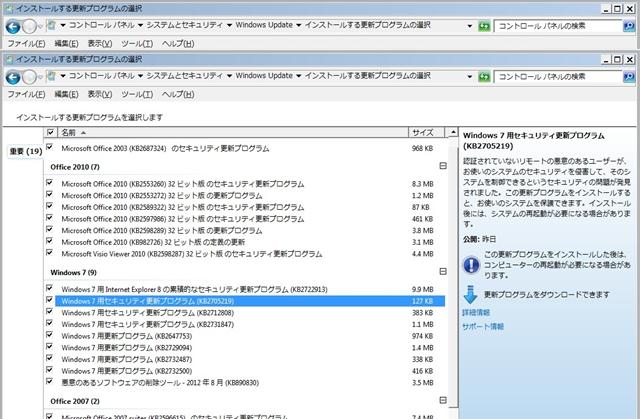Uncheck Office 2010 (KB2589322) security update
Viewport: 640px width, 419px height.
50,206
